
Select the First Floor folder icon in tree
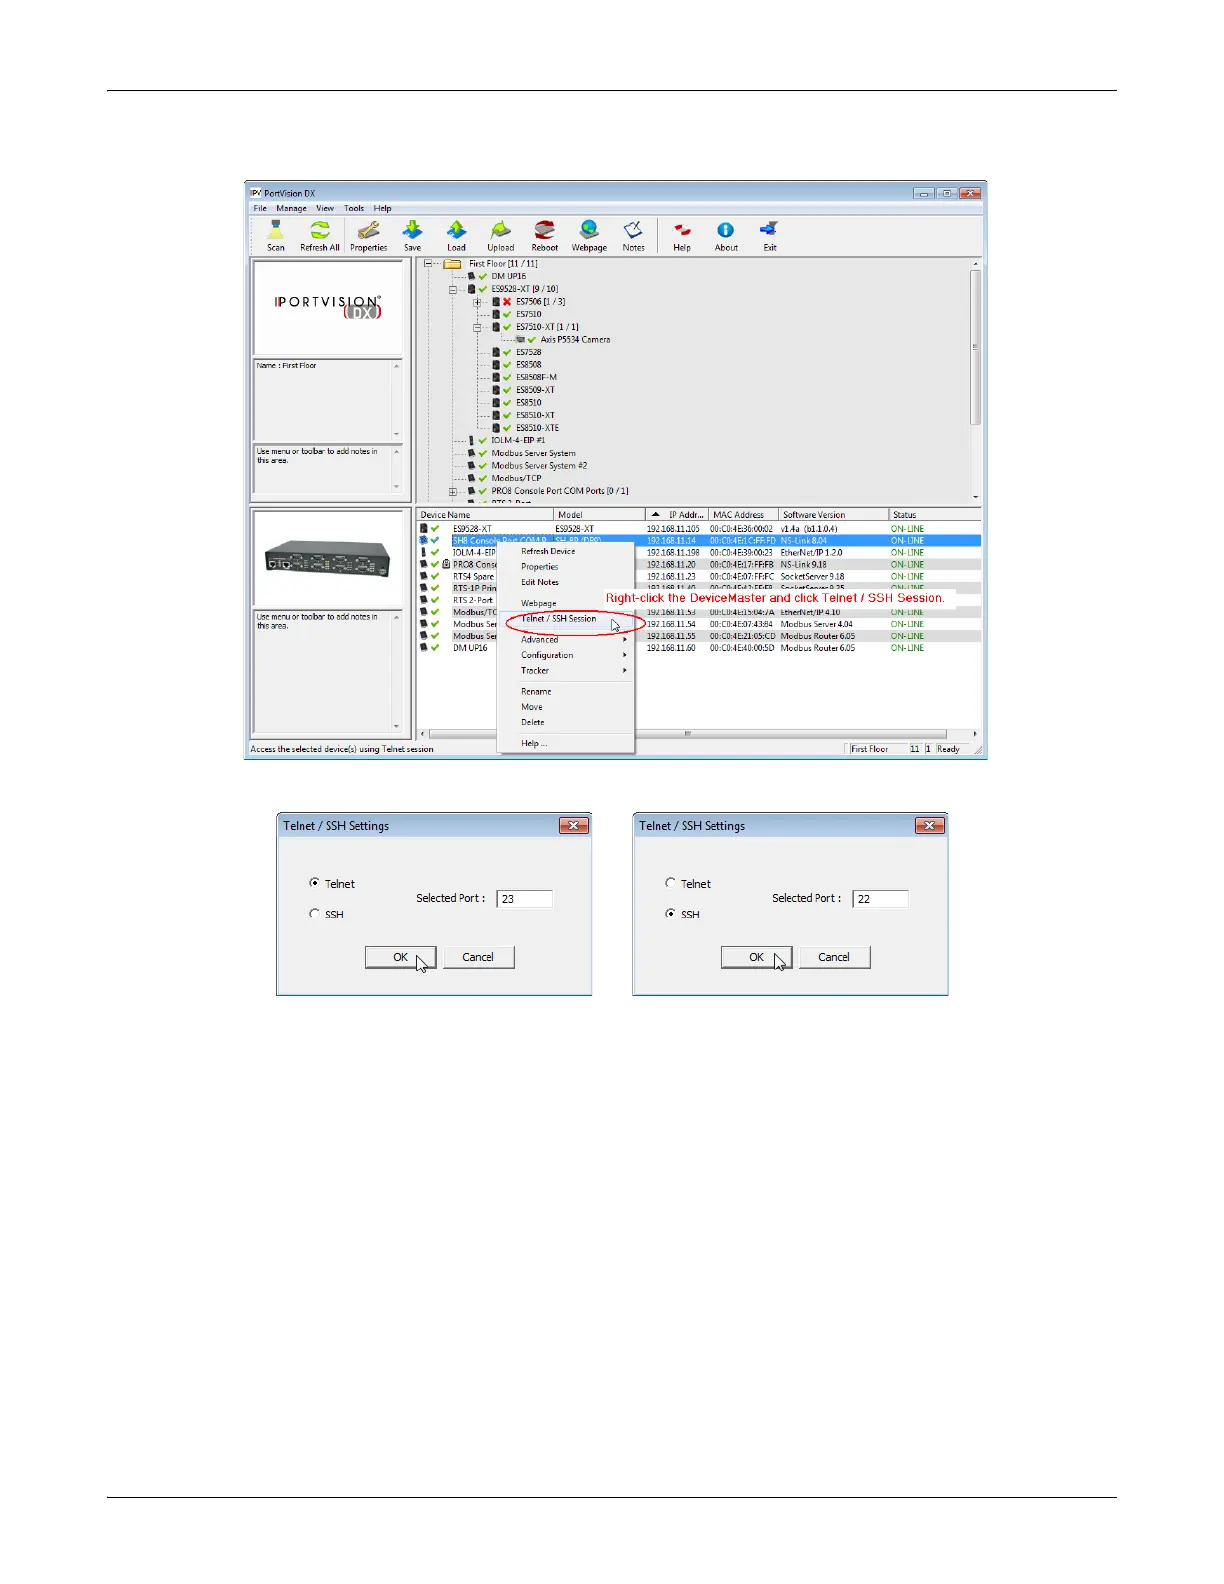pyautogui.click(x=452, y=264)
